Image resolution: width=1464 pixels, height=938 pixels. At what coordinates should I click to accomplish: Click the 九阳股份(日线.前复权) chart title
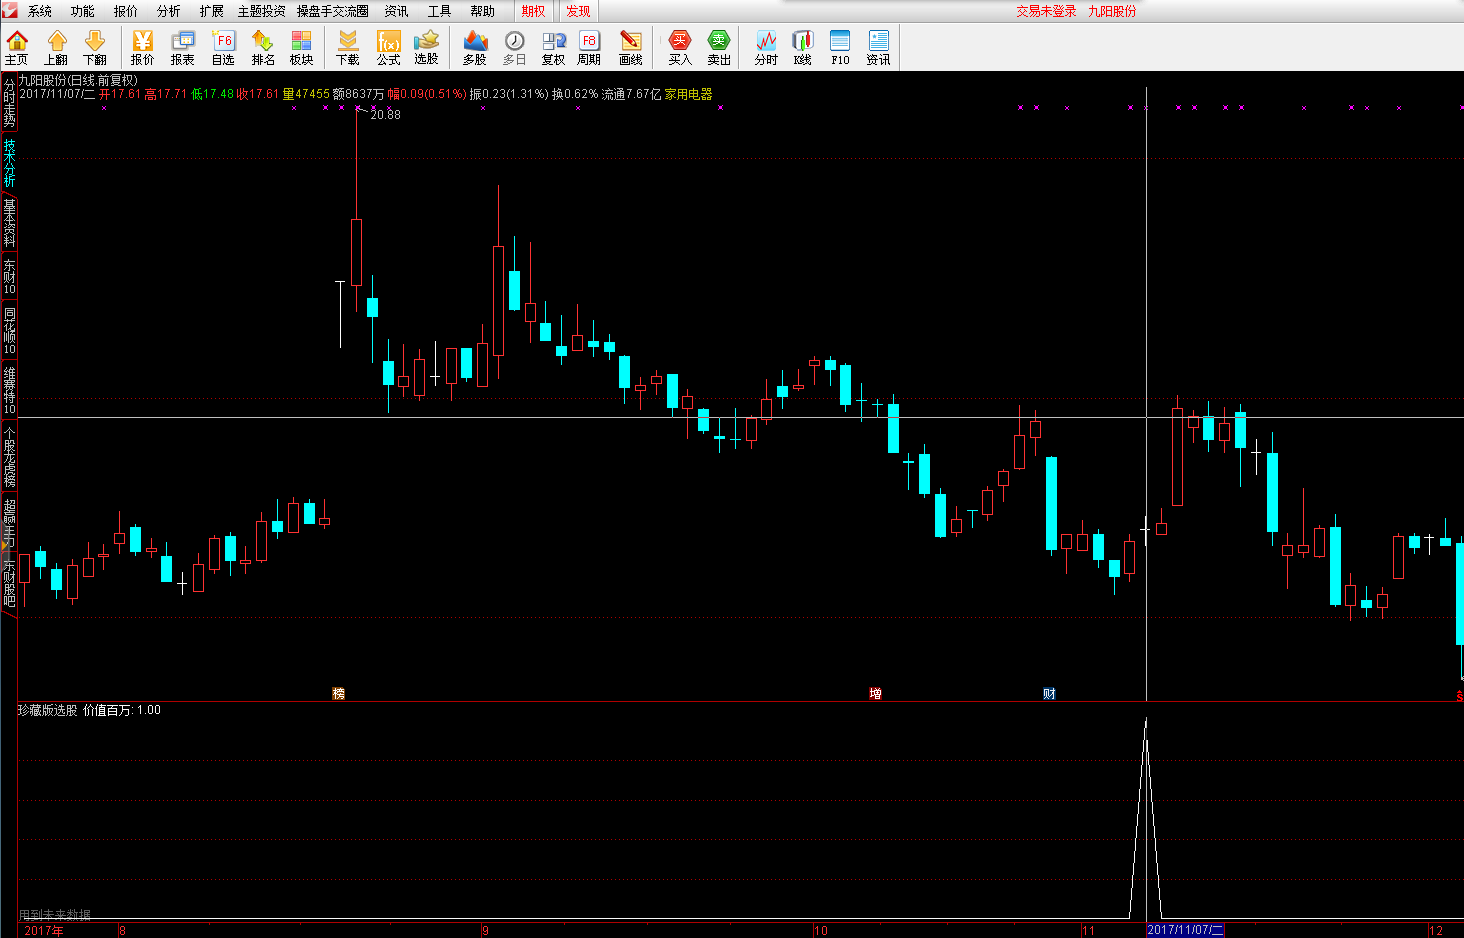78,80
